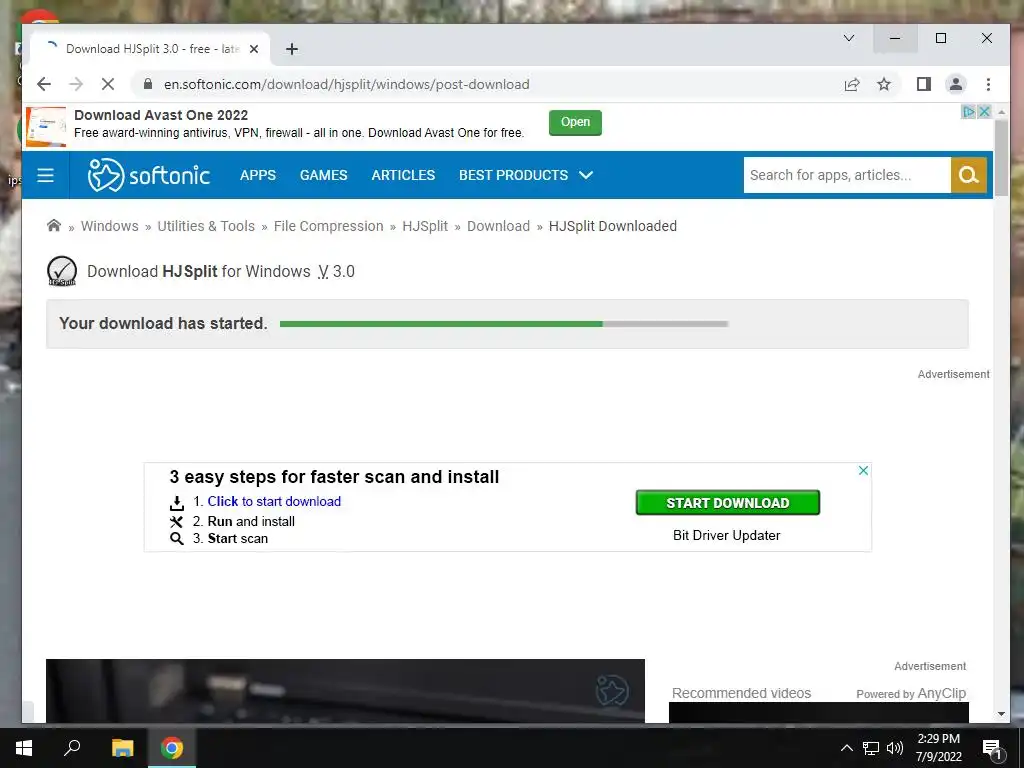Image resolution: width=1024 pixels, height=768 pixels.
Task: Click the Avast One ad thumbnail
Action: 46,126
